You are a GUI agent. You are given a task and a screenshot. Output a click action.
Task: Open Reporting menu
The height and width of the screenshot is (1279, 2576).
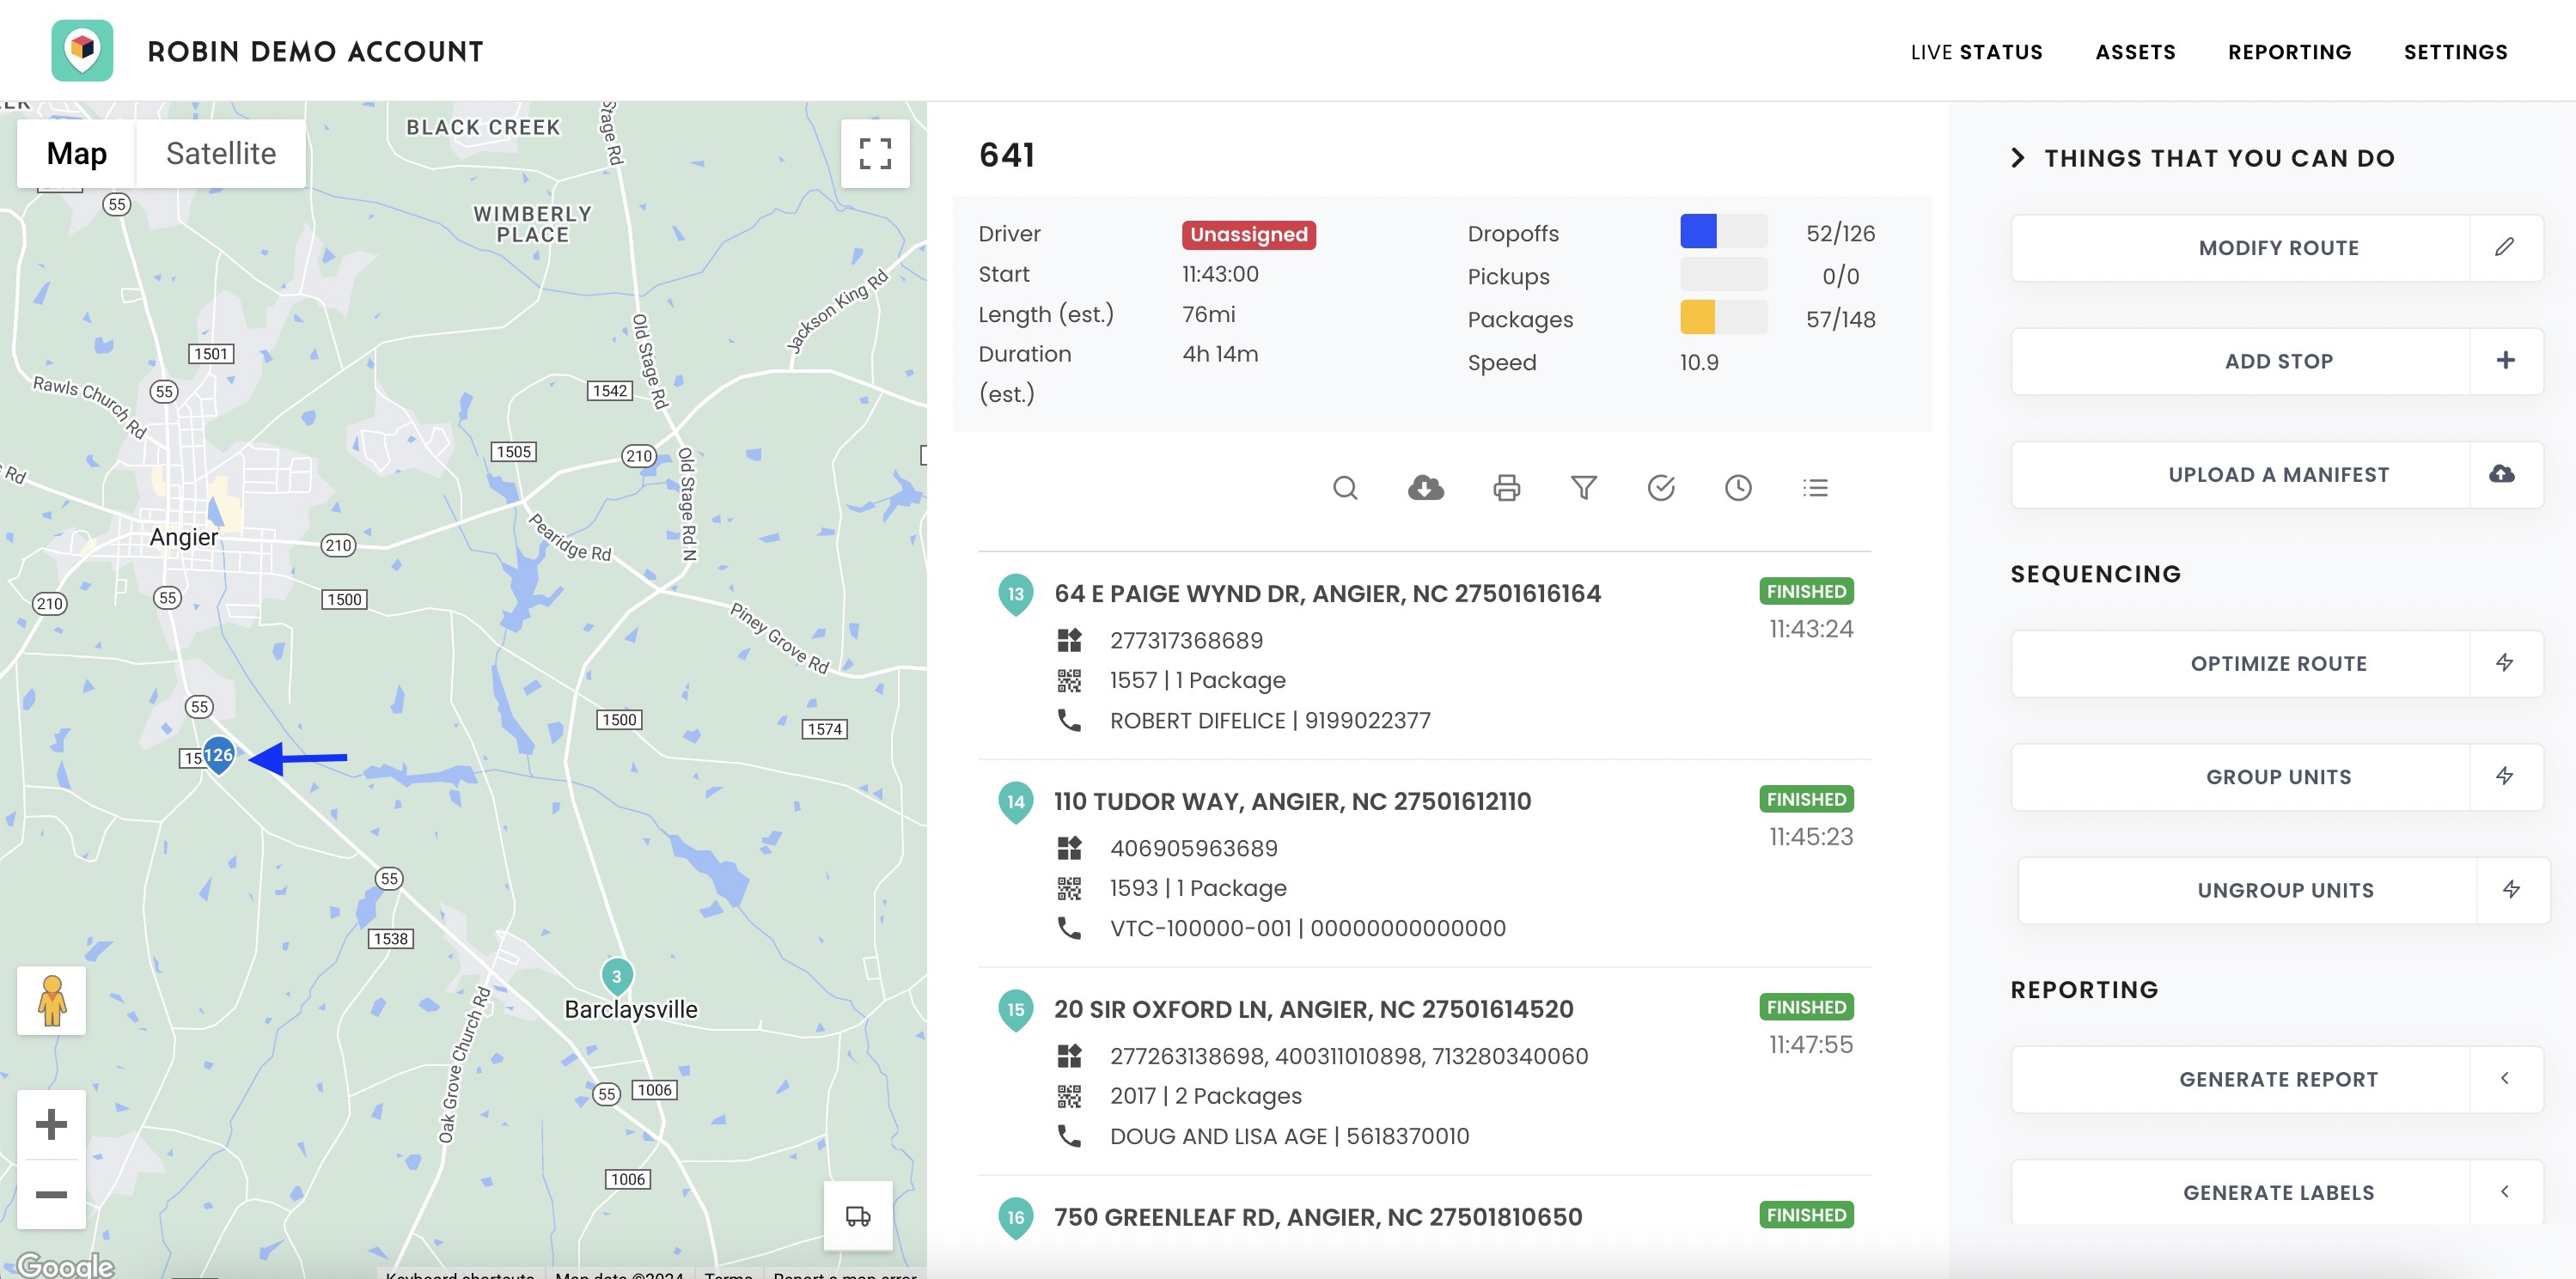[x=2289, y=52]
